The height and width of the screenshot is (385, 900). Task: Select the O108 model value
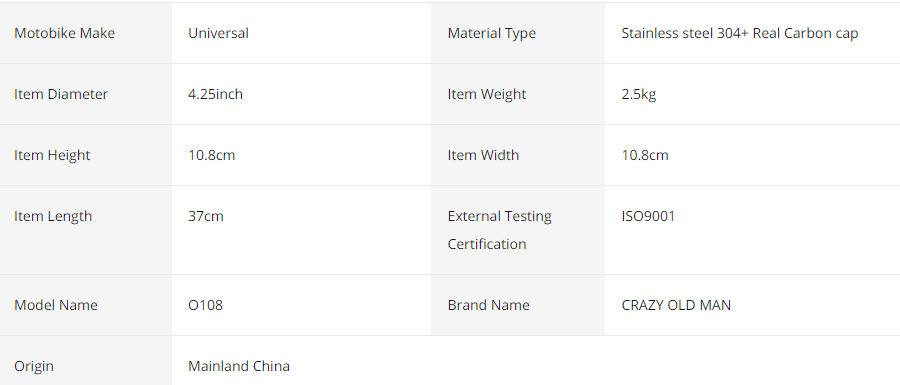point(205,305)
